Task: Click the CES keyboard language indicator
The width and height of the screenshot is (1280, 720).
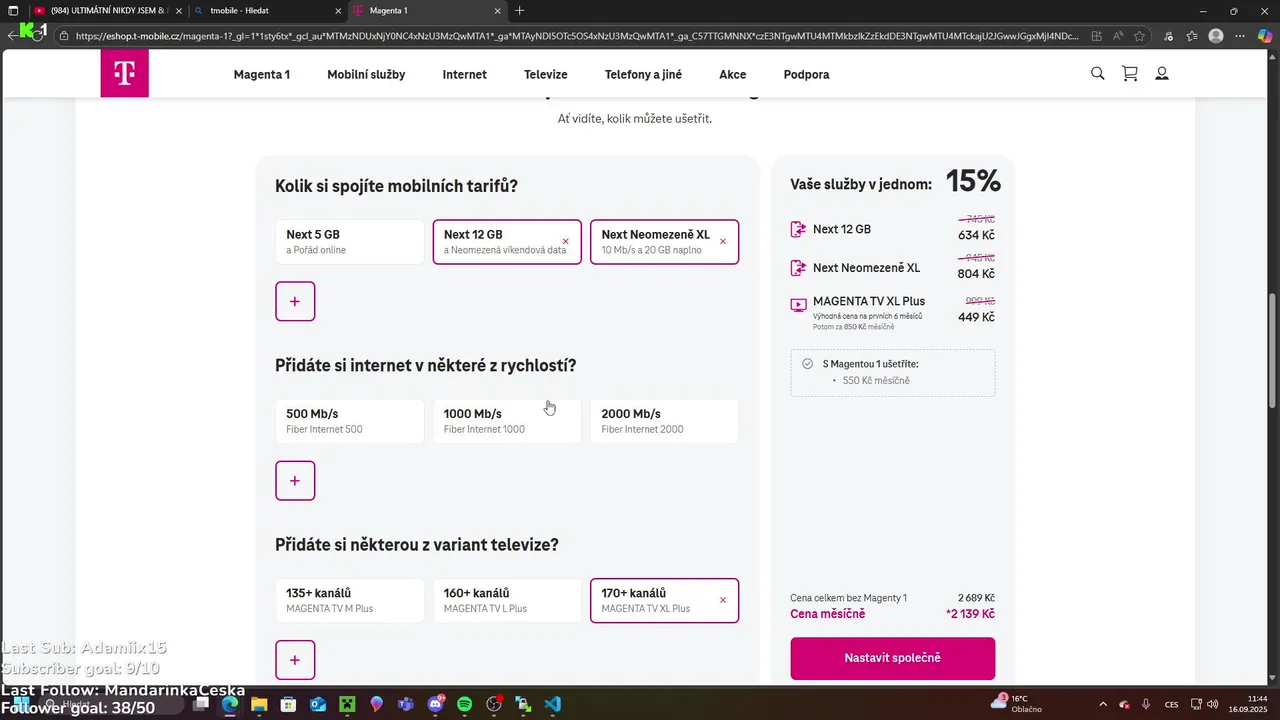Action: pos(1171,704)
